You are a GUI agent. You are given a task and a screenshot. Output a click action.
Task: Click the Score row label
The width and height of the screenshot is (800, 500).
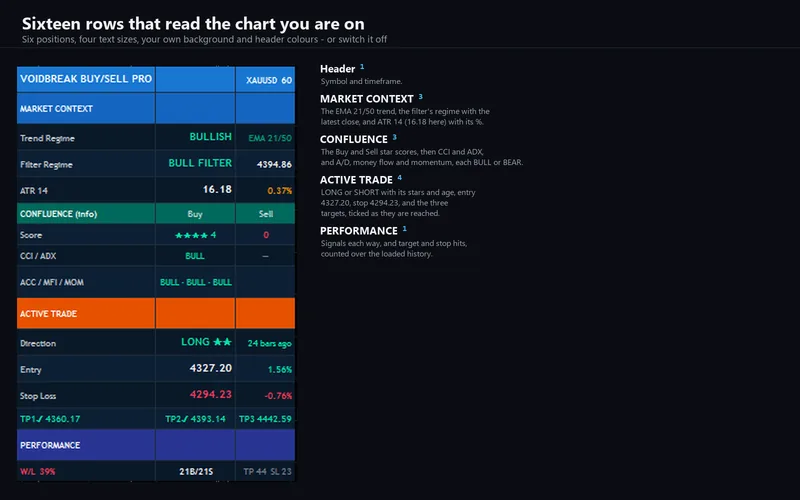[x=31, y=235]
